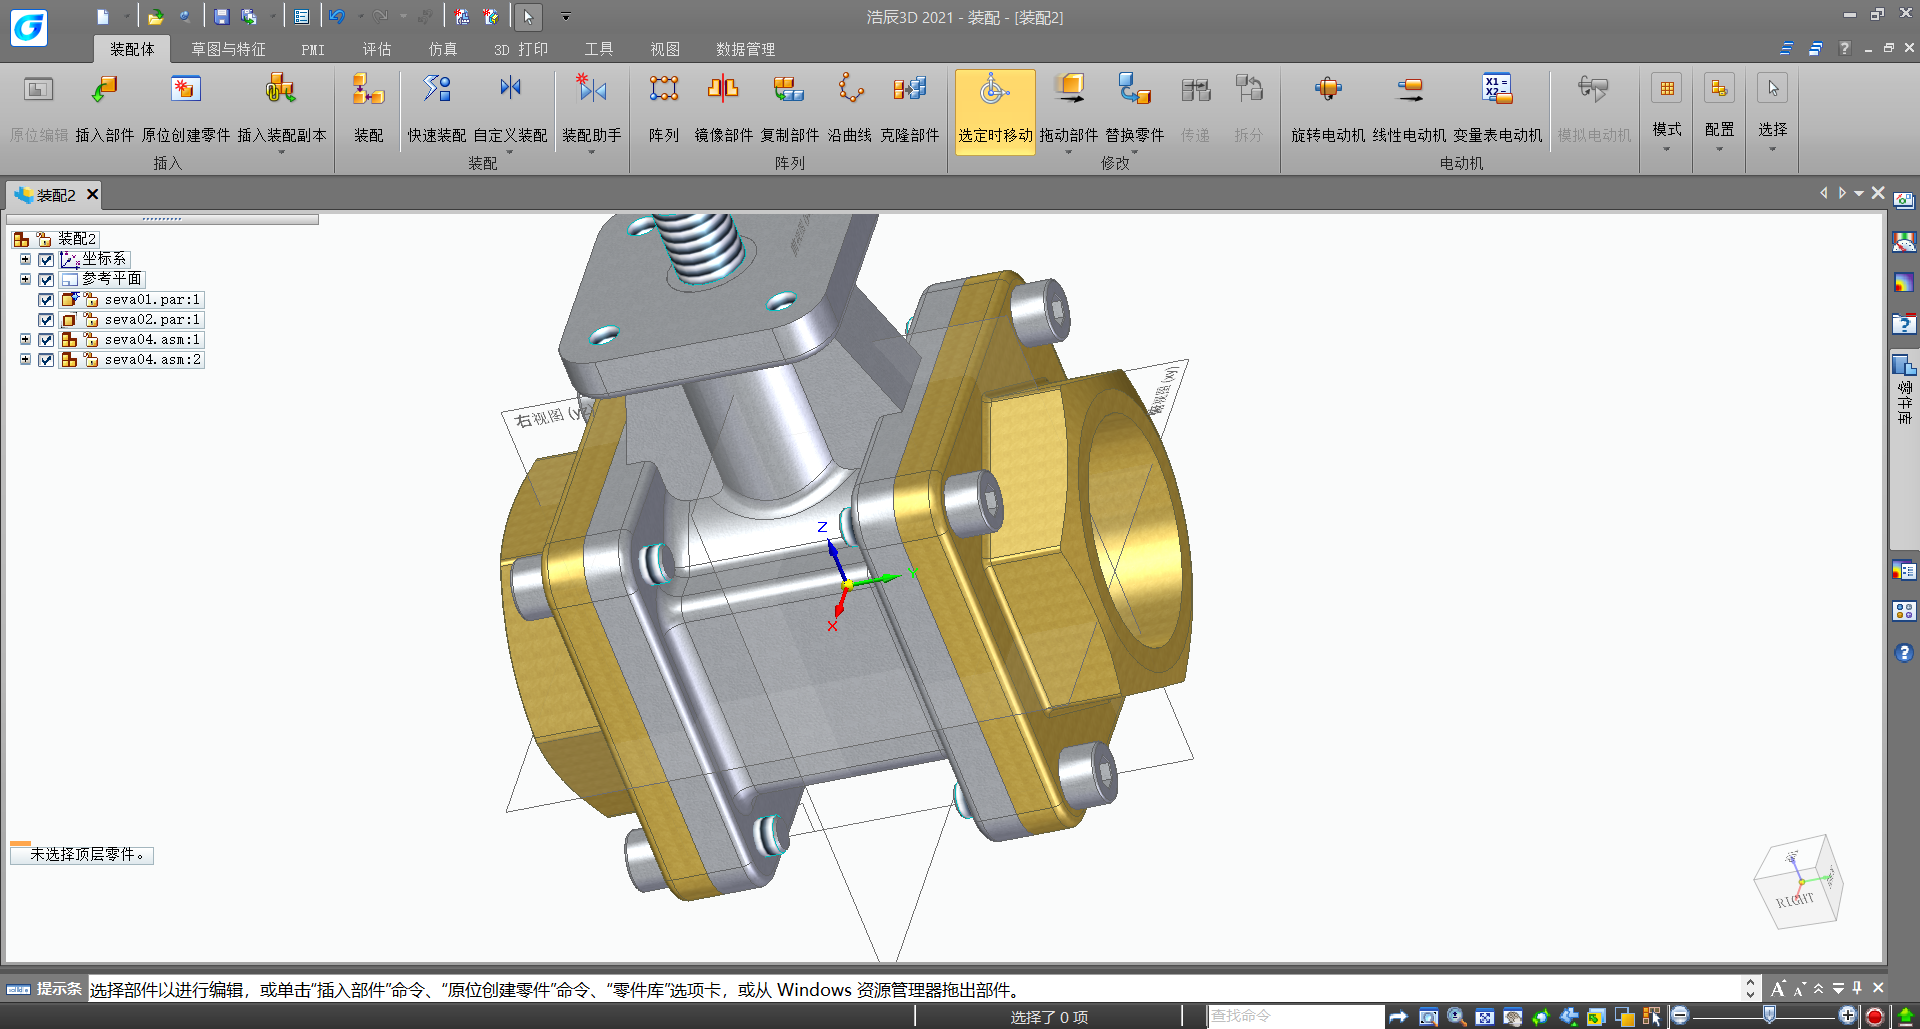Toggle the seva01.par:1 checkbox
Viewport: 1920px width, 1029px height.
point(46,300)
